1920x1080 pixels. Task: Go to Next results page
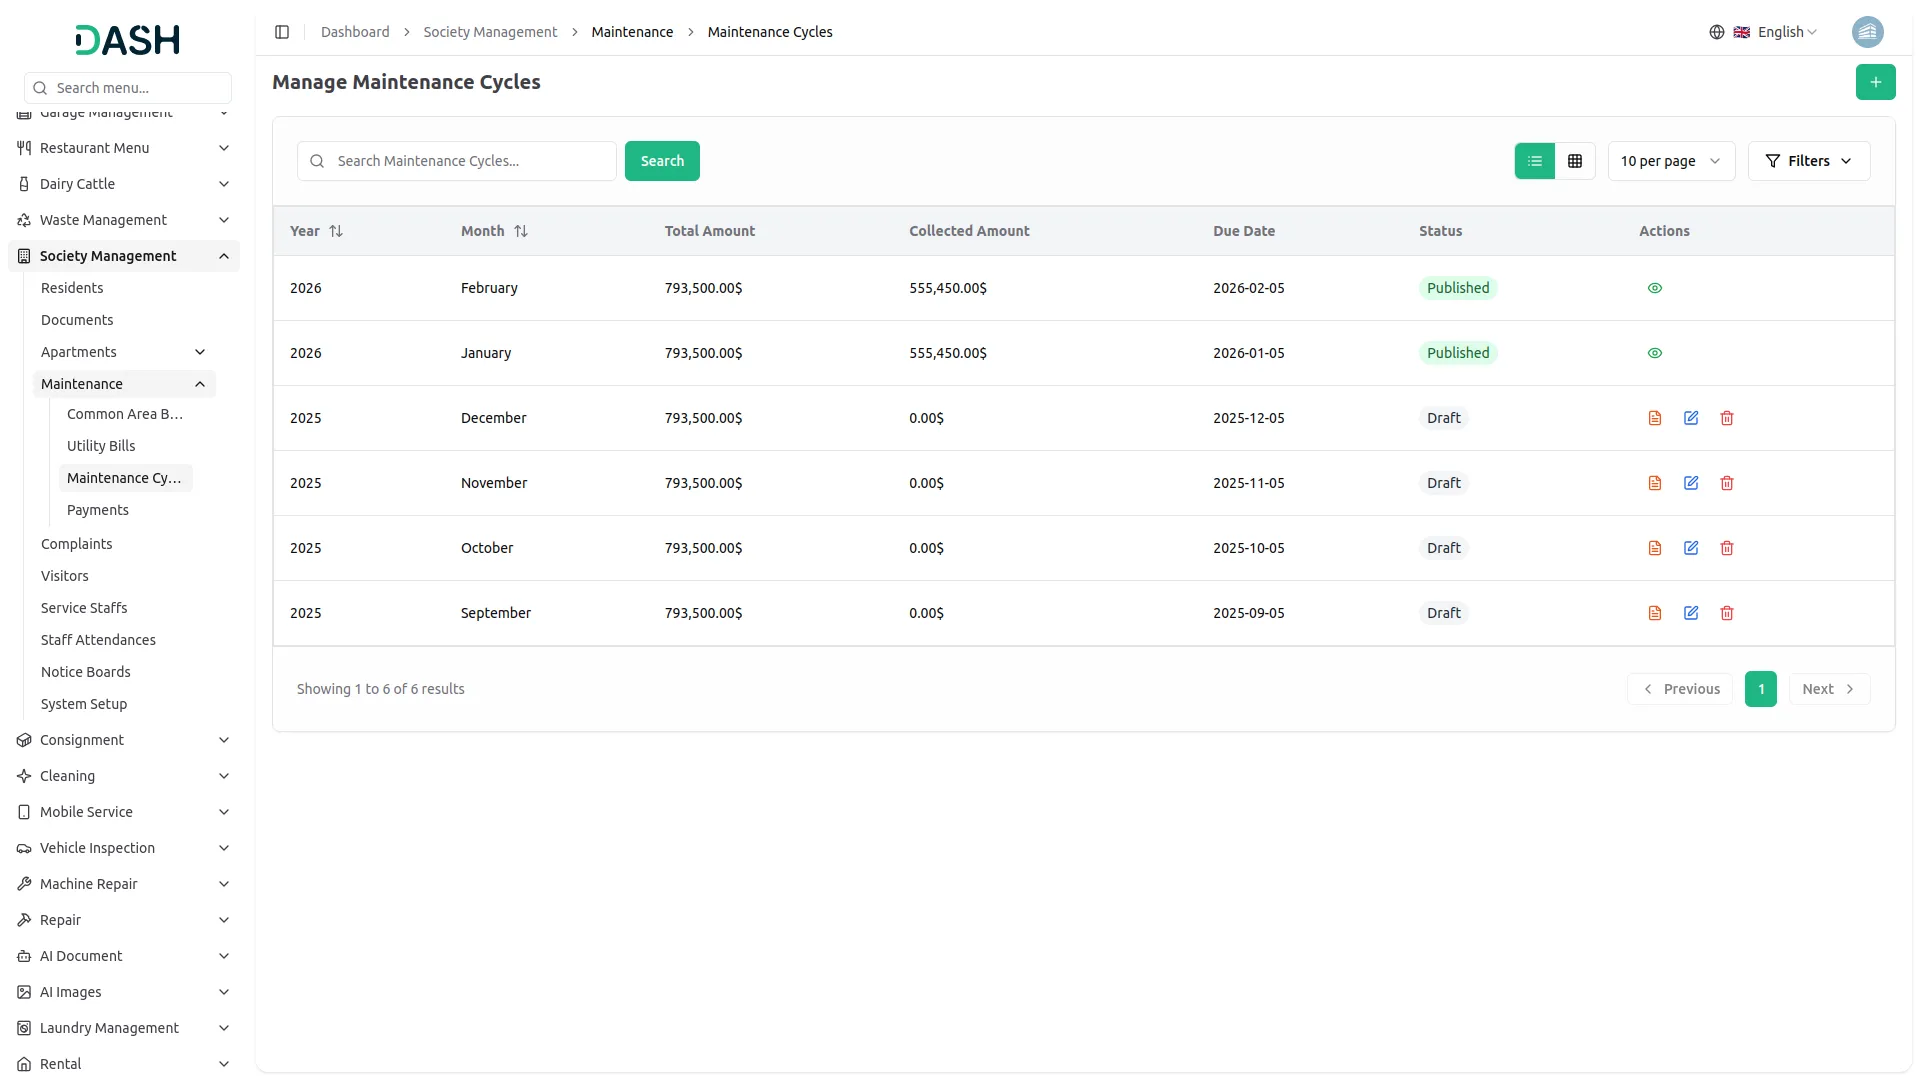(x=1828, y=689)
